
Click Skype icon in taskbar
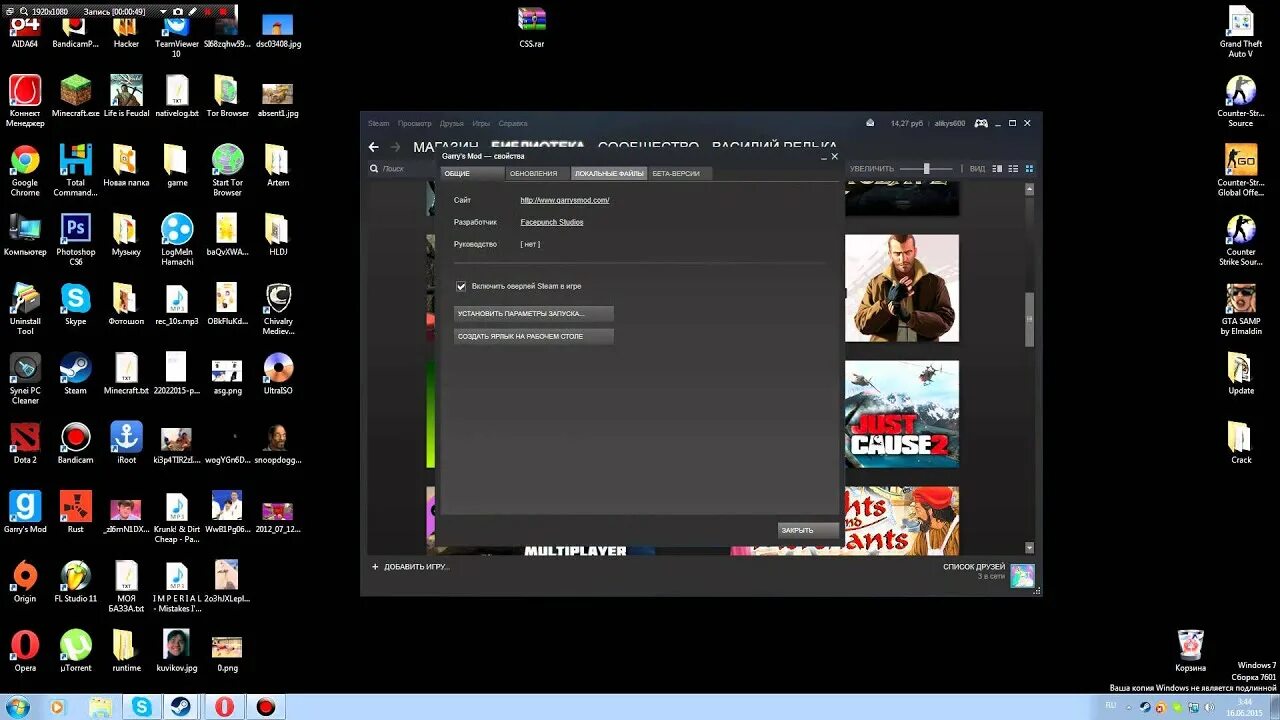[142, 707]
